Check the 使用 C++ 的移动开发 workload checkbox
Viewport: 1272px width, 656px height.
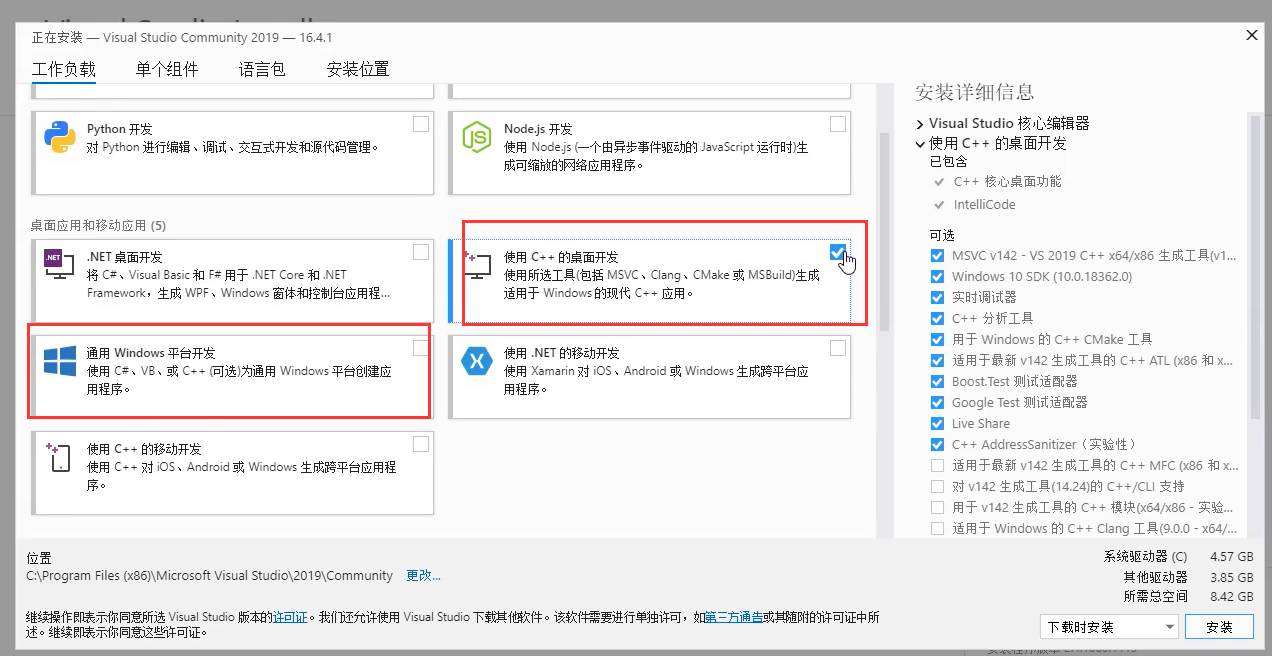point(421,444)
